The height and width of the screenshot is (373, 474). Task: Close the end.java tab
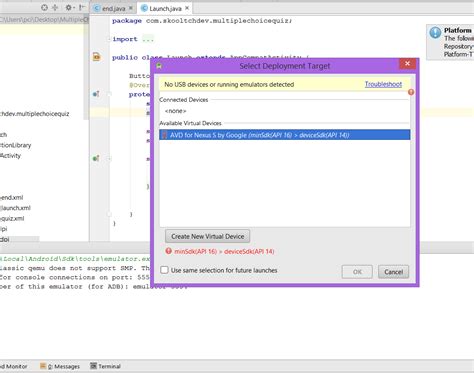tap(130, 8)
